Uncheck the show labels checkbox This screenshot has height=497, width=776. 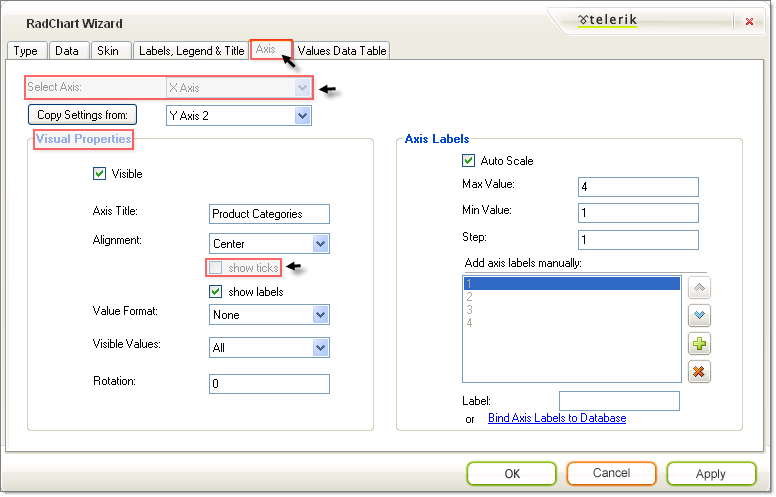pyautogui.click(x=216, y=292)
